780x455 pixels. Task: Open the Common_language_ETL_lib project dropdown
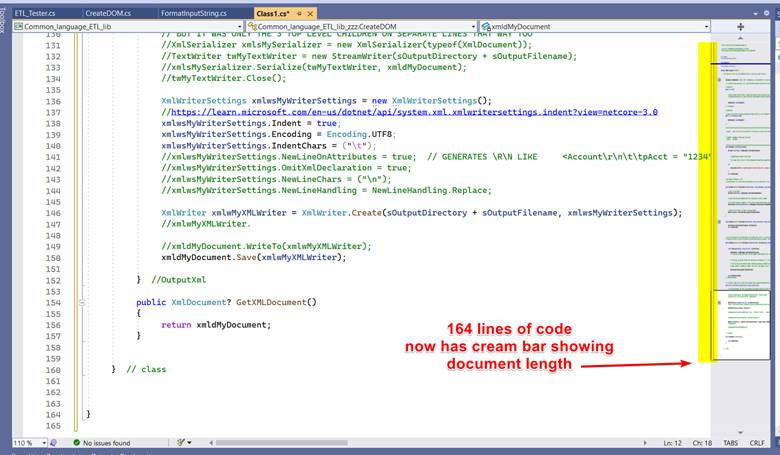click(x=128, y=26)
